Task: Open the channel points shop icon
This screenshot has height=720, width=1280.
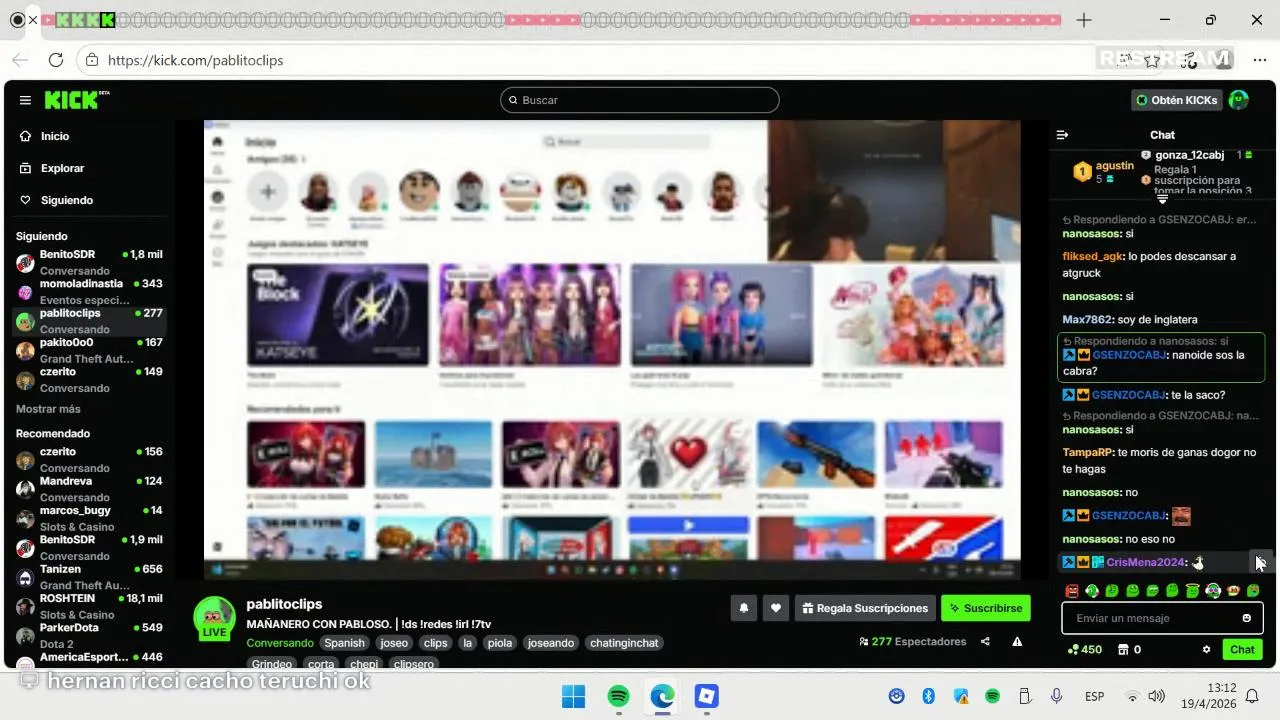Action: [x=1123, y=650]
